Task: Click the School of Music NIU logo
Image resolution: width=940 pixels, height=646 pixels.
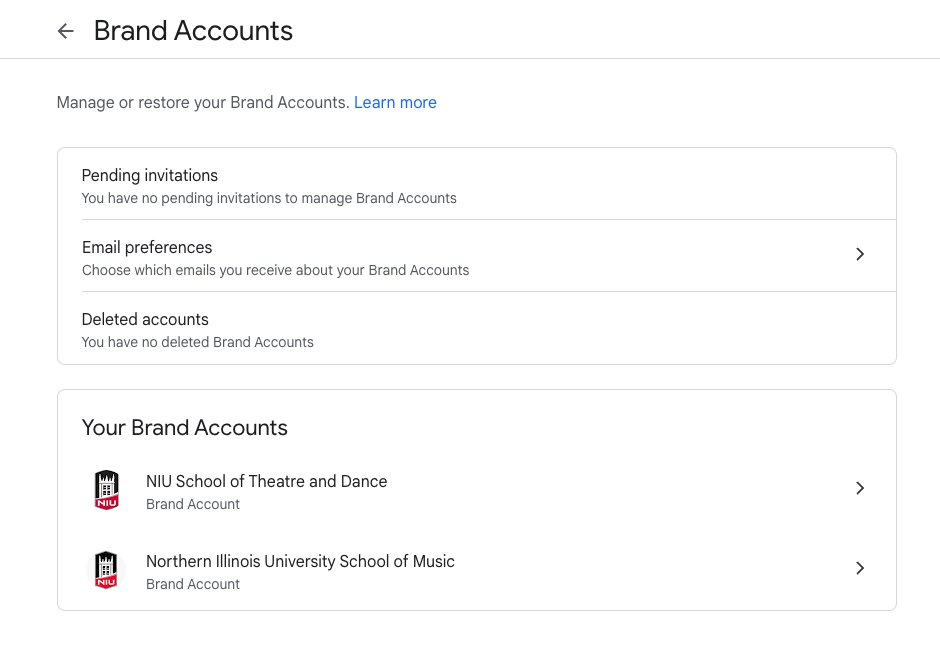Action: 106,570
